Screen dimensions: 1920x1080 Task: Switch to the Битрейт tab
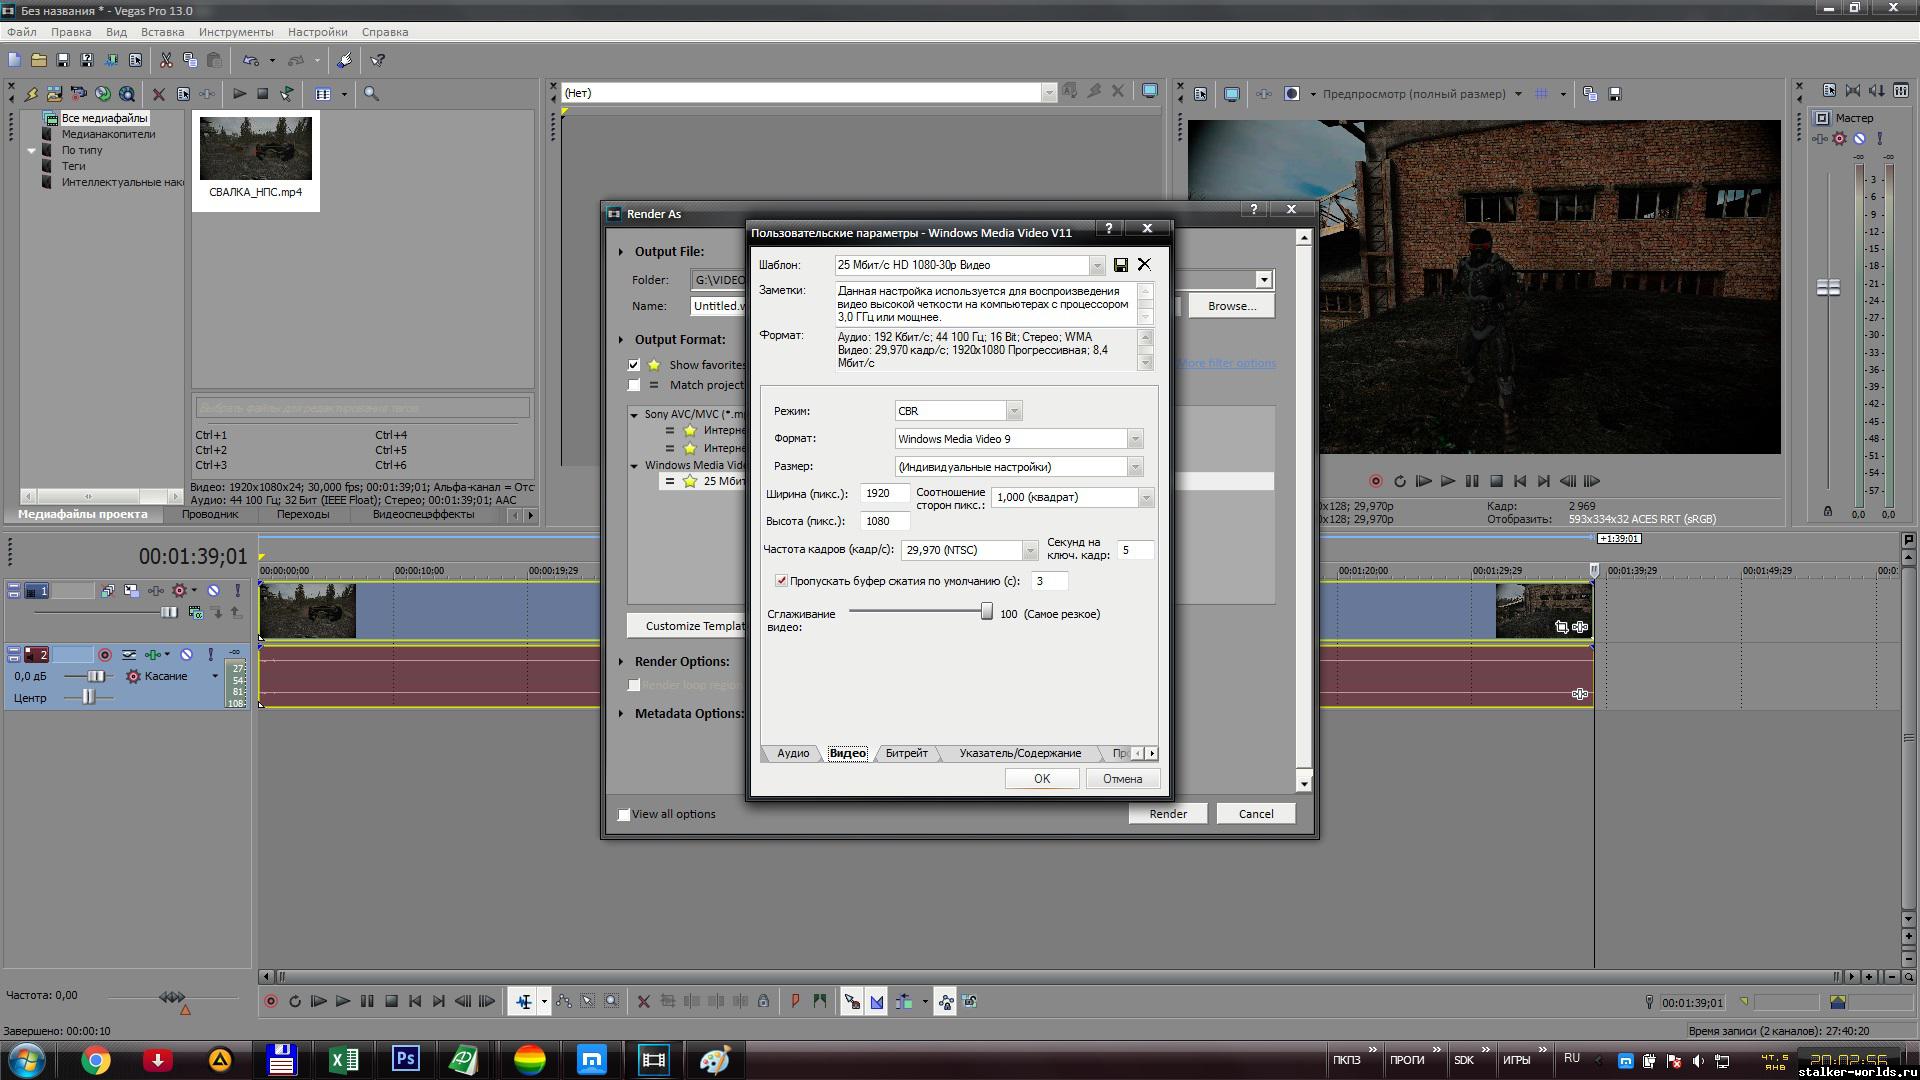906,753
